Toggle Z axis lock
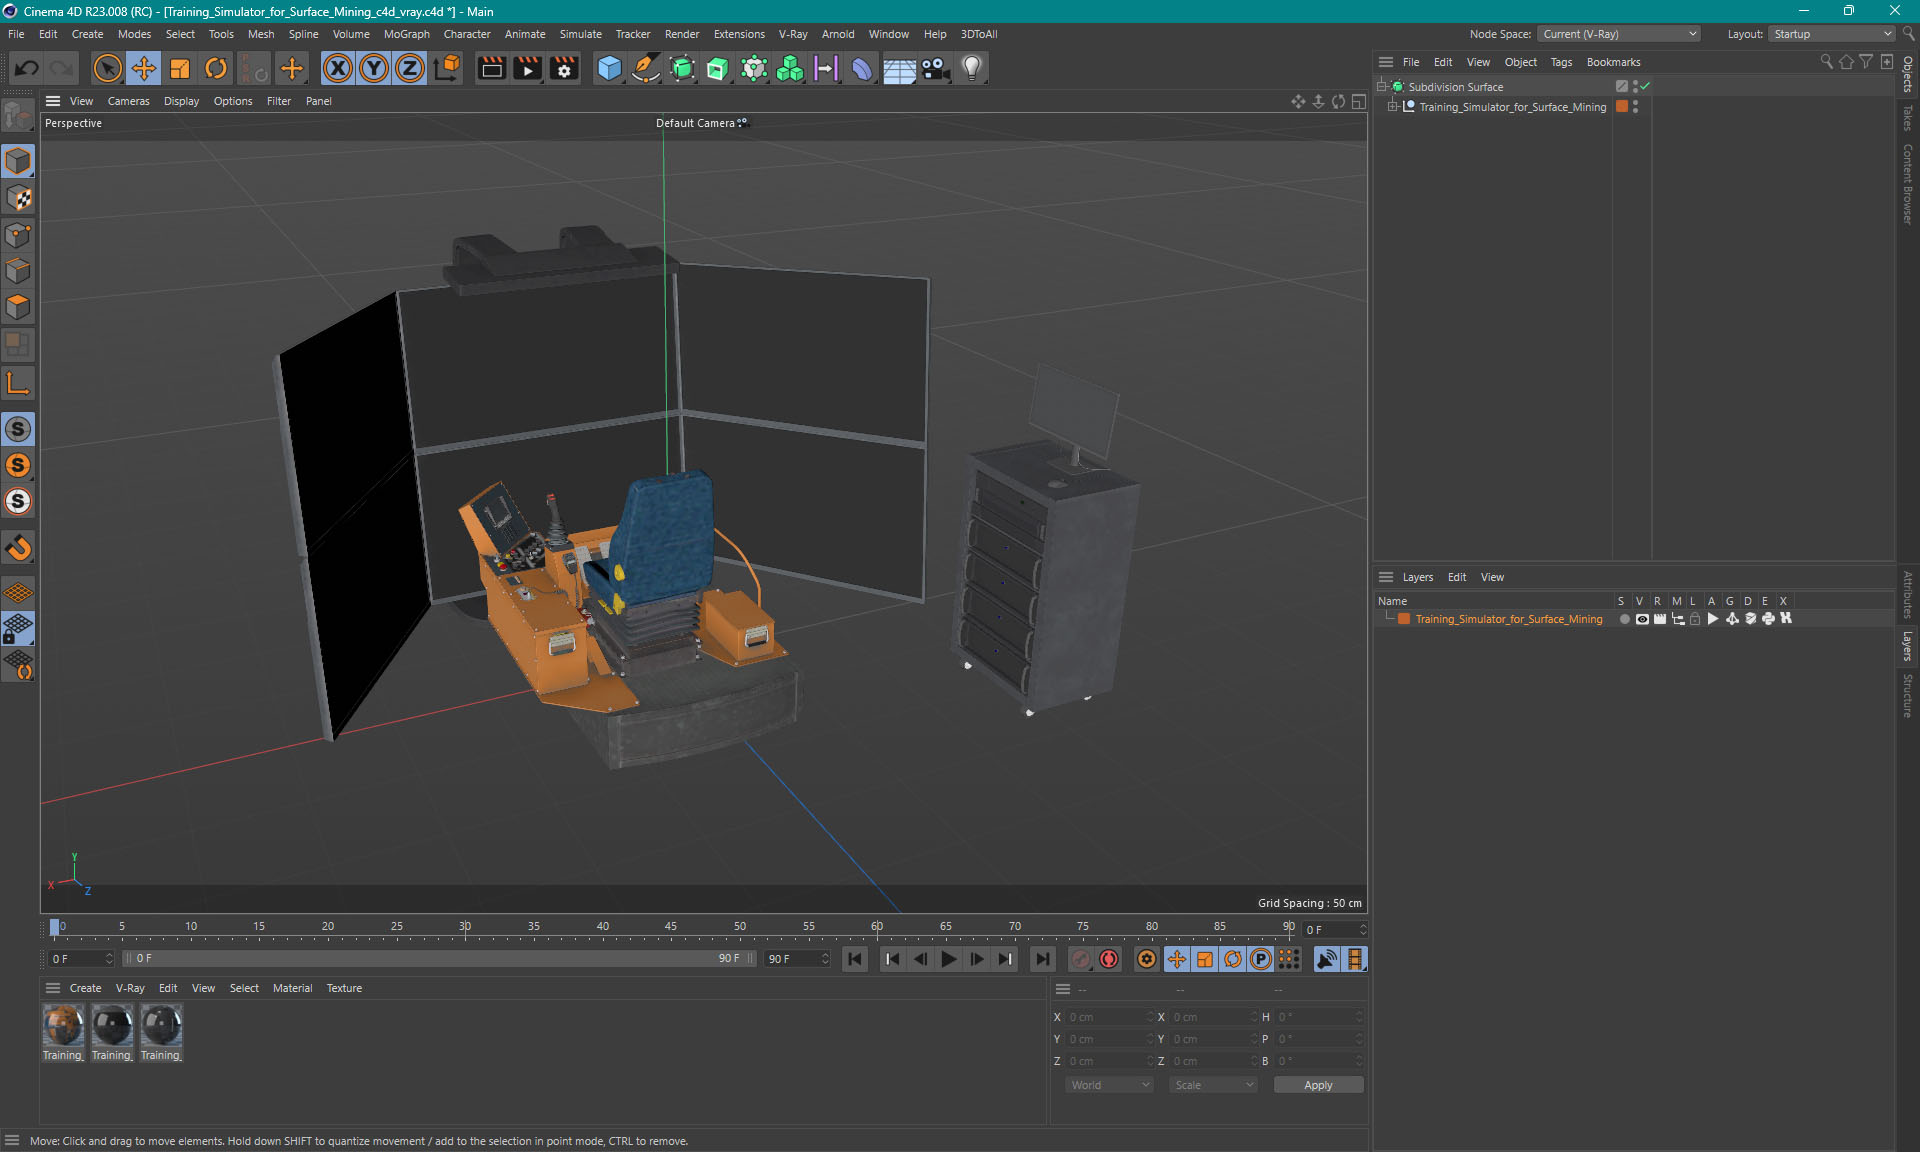Viewport: 1920px width, 1152px height. (x=410, y=68)
